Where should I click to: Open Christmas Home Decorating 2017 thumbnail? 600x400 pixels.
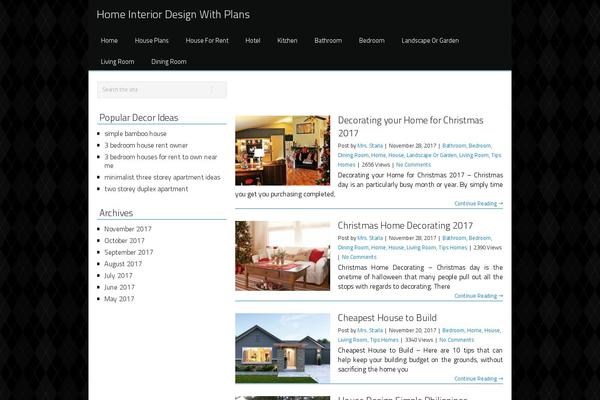click(282, 256)
